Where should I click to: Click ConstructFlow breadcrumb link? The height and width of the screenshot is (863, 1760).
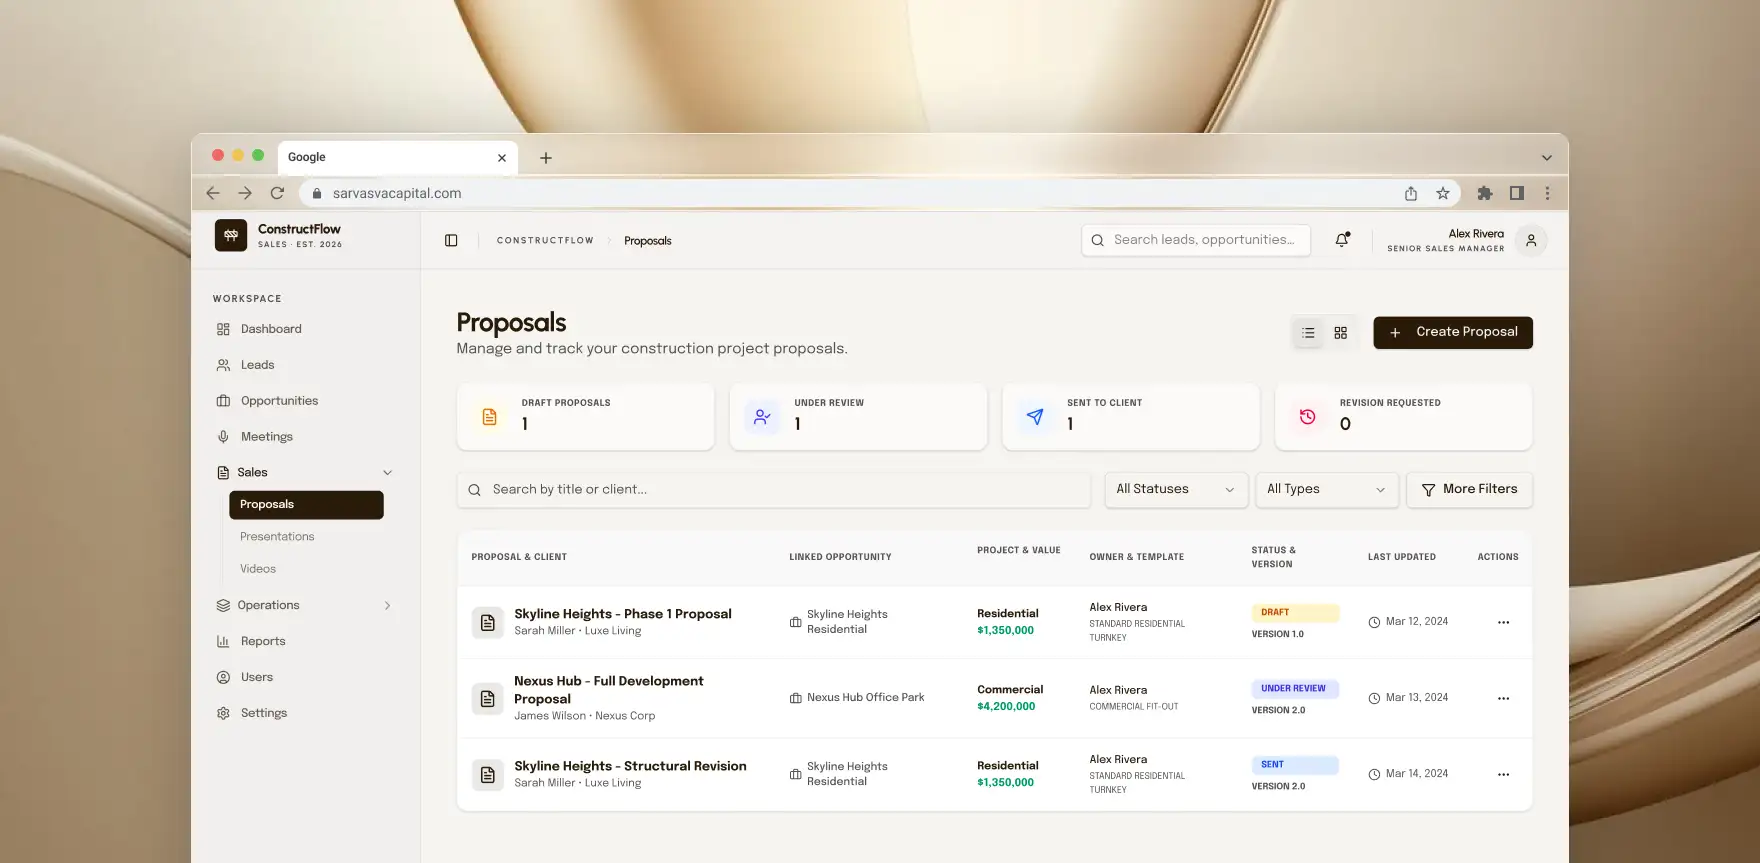tap(545, 241)
